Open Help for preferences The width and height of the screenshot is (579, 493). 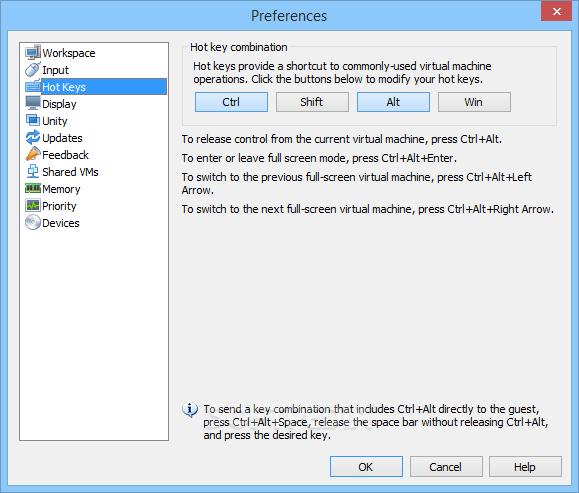point(525,467)
